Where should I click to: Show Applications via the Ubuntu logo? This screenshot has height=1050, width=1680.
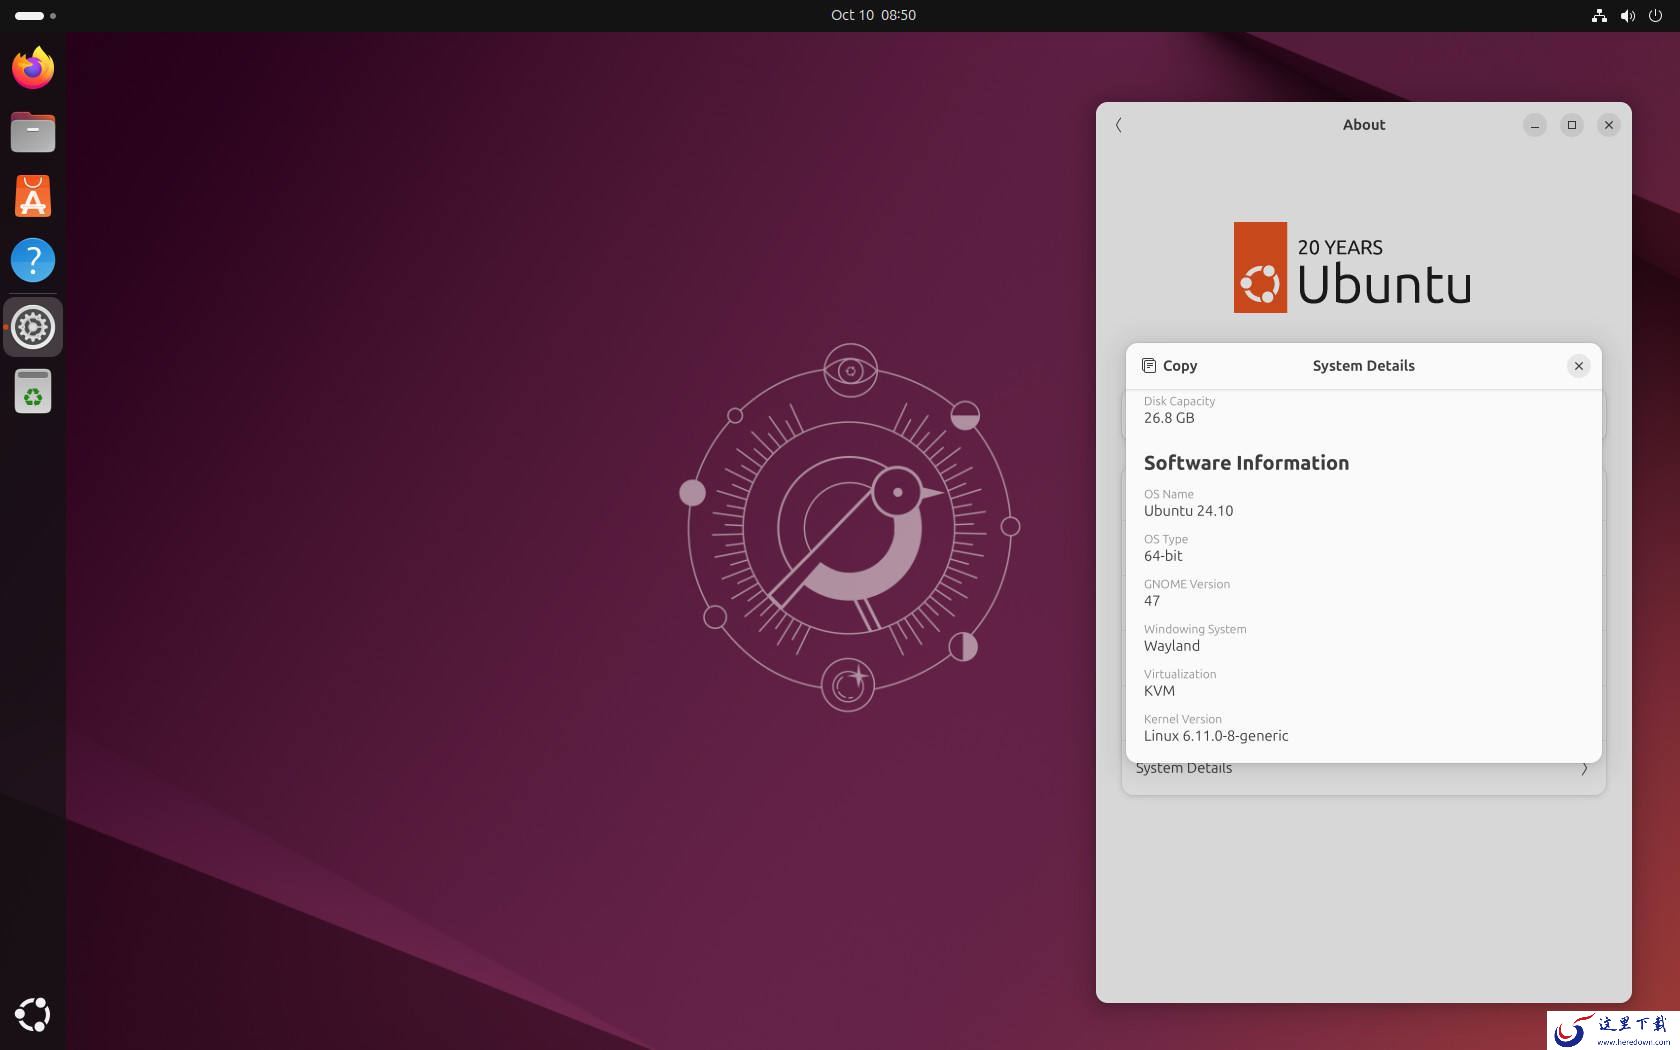coord(33,1015)
